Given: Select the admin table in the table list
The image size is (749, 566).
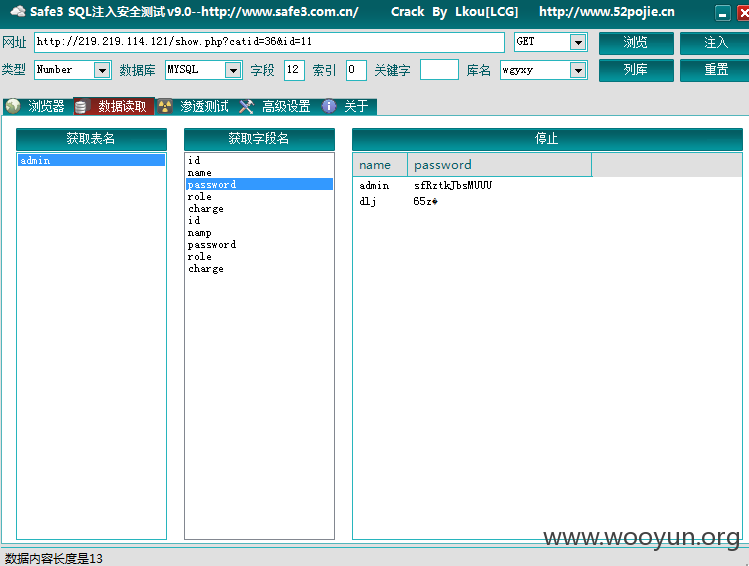Looking at the screenshot, I should (x=91, y=160).
